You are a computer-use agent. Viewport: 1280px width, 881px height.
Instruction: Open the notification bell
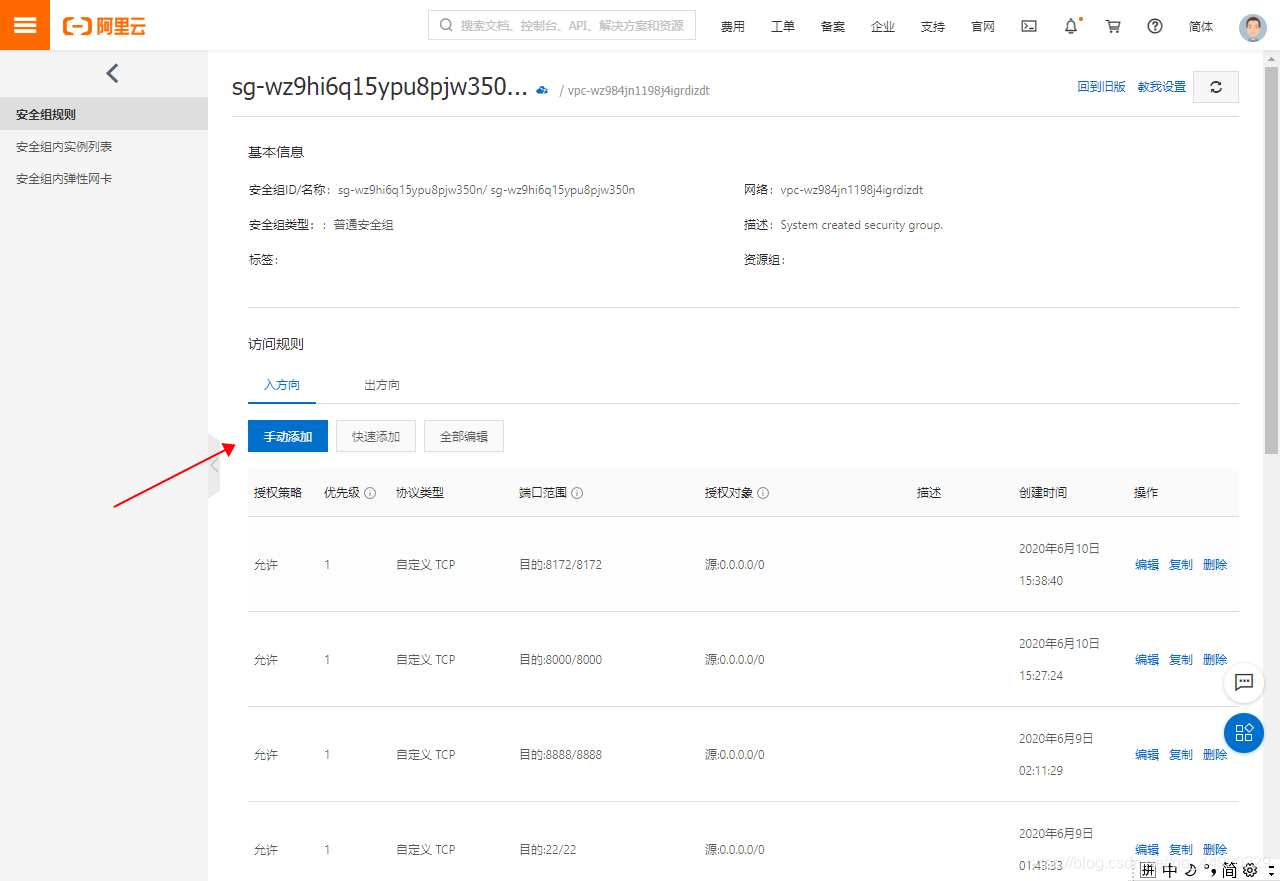pos(1071,26)
